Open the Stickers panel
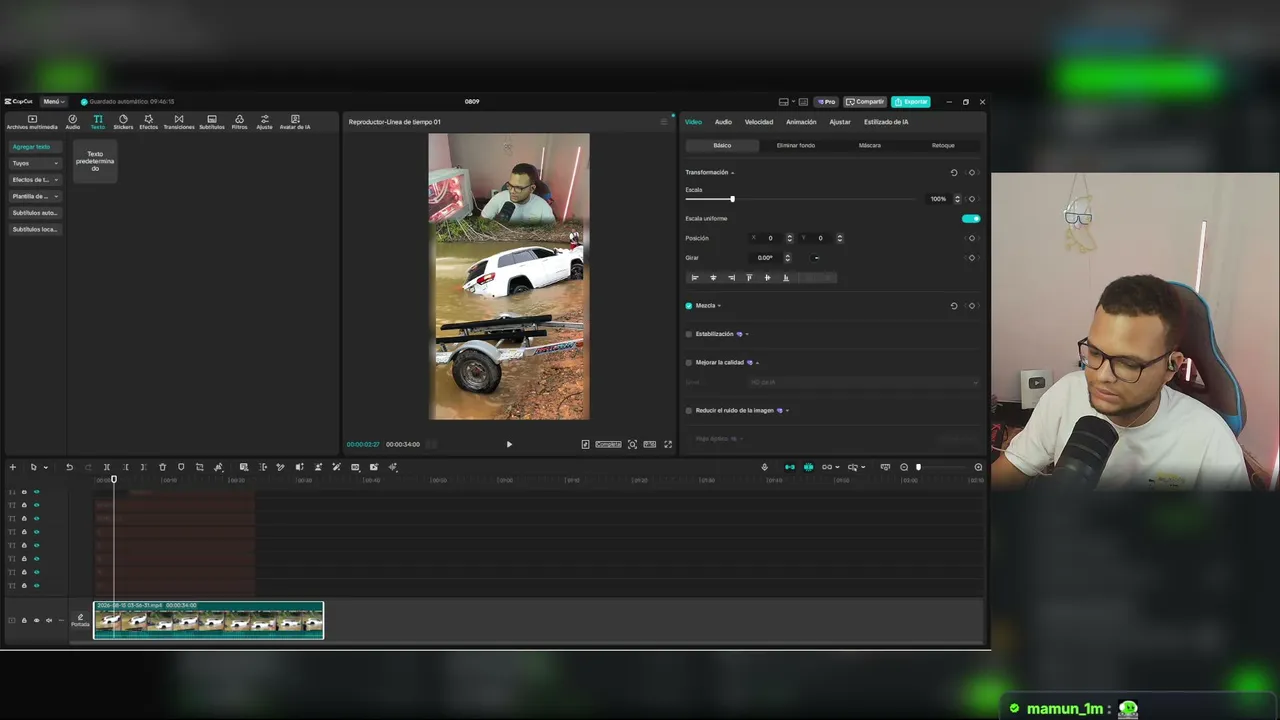The image size is (1280, 720). (x=123, y=122)
